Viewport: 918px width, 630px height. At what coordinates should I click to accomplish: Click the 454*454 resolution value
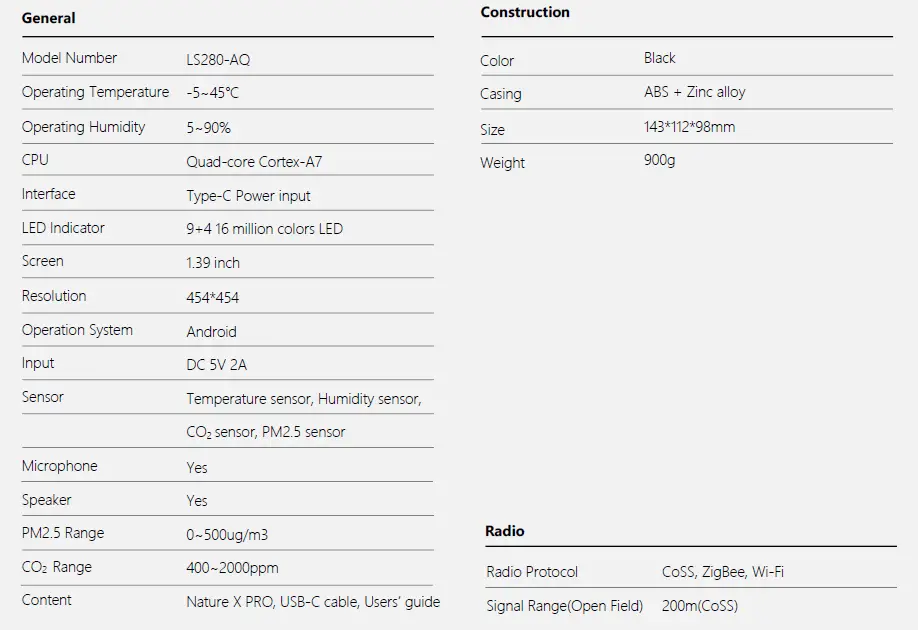pyautogui.click(x=212, y=297)
